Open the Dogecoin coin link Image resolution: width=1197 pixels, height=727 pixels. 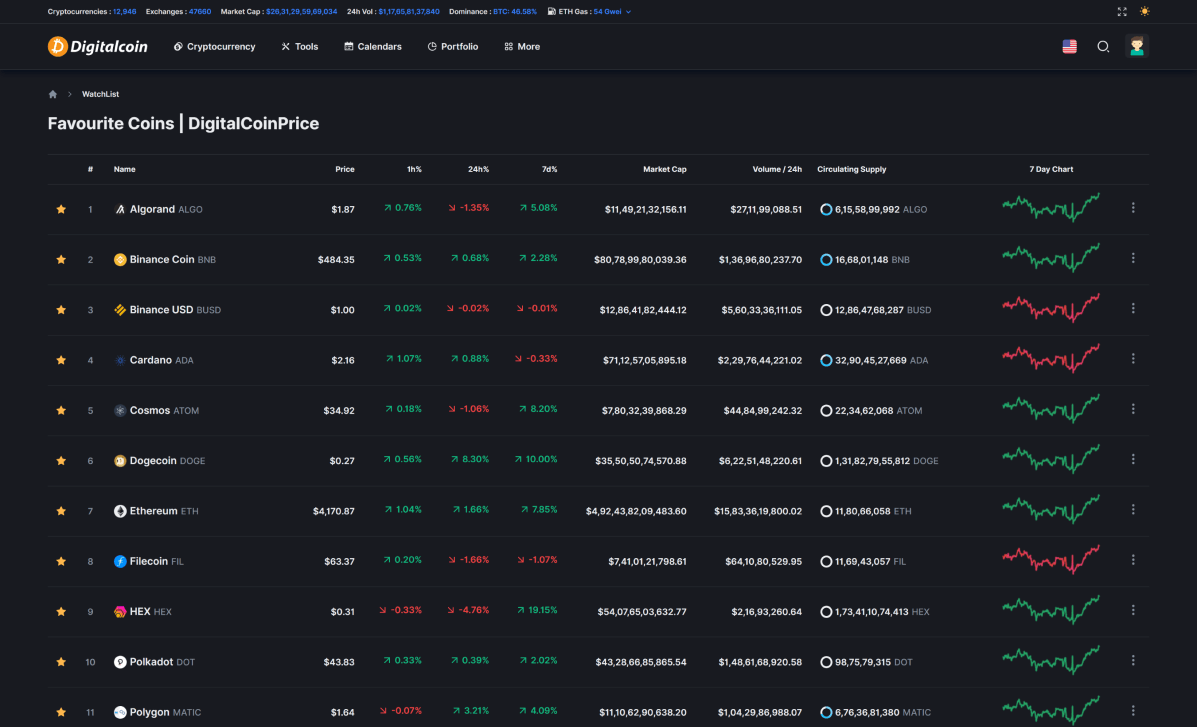pyautogui.click(x=167, y=461)
